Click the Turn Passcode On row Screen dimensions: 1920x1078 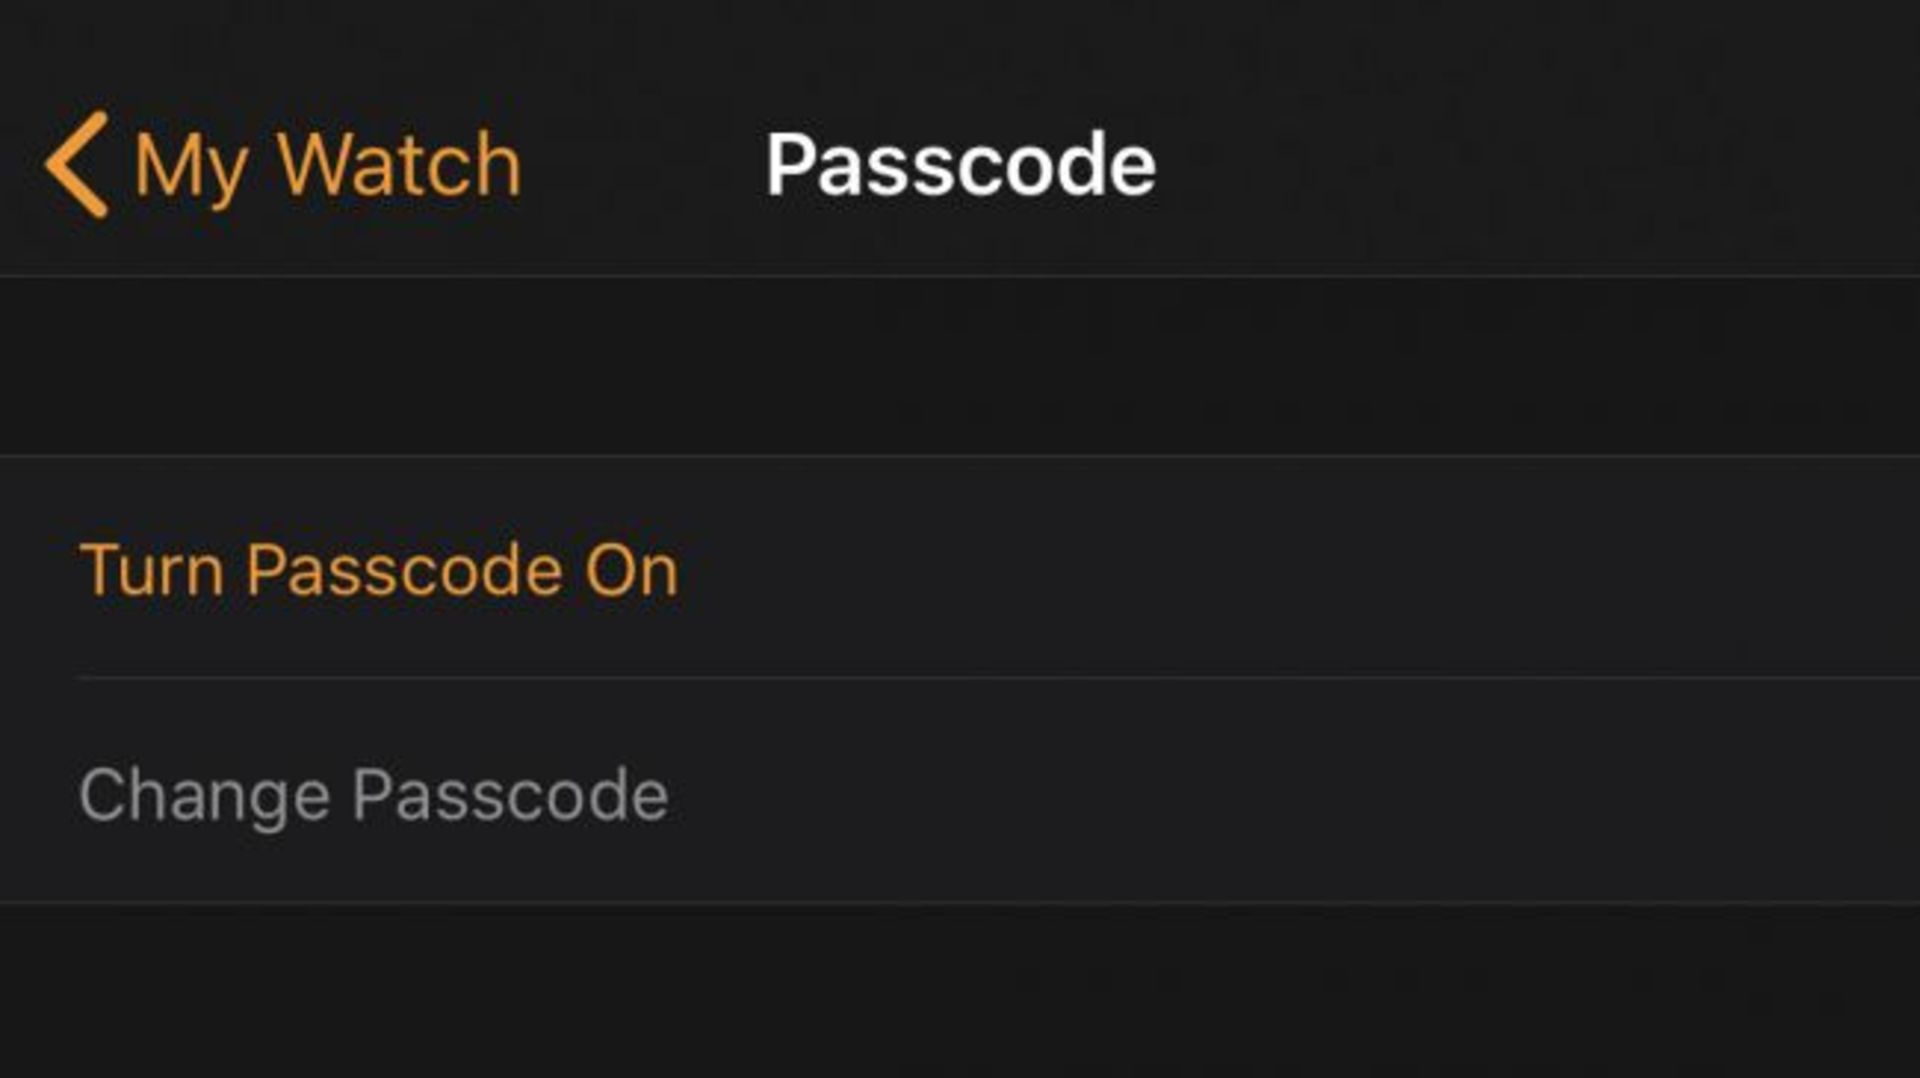[378, 570]
